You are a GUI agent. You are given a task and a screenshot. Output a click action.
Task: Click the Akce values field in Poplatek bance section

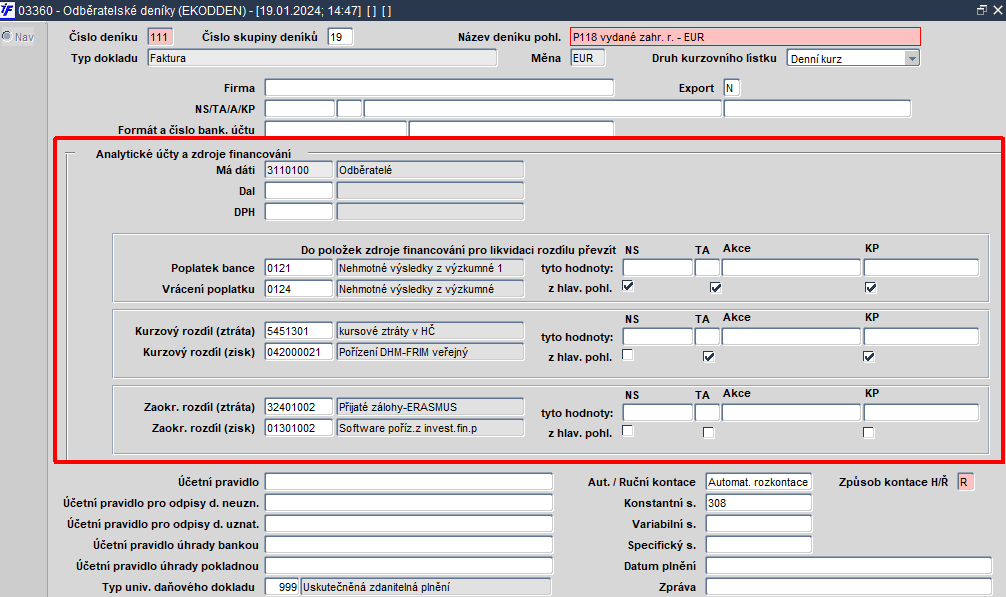(791, 267)
